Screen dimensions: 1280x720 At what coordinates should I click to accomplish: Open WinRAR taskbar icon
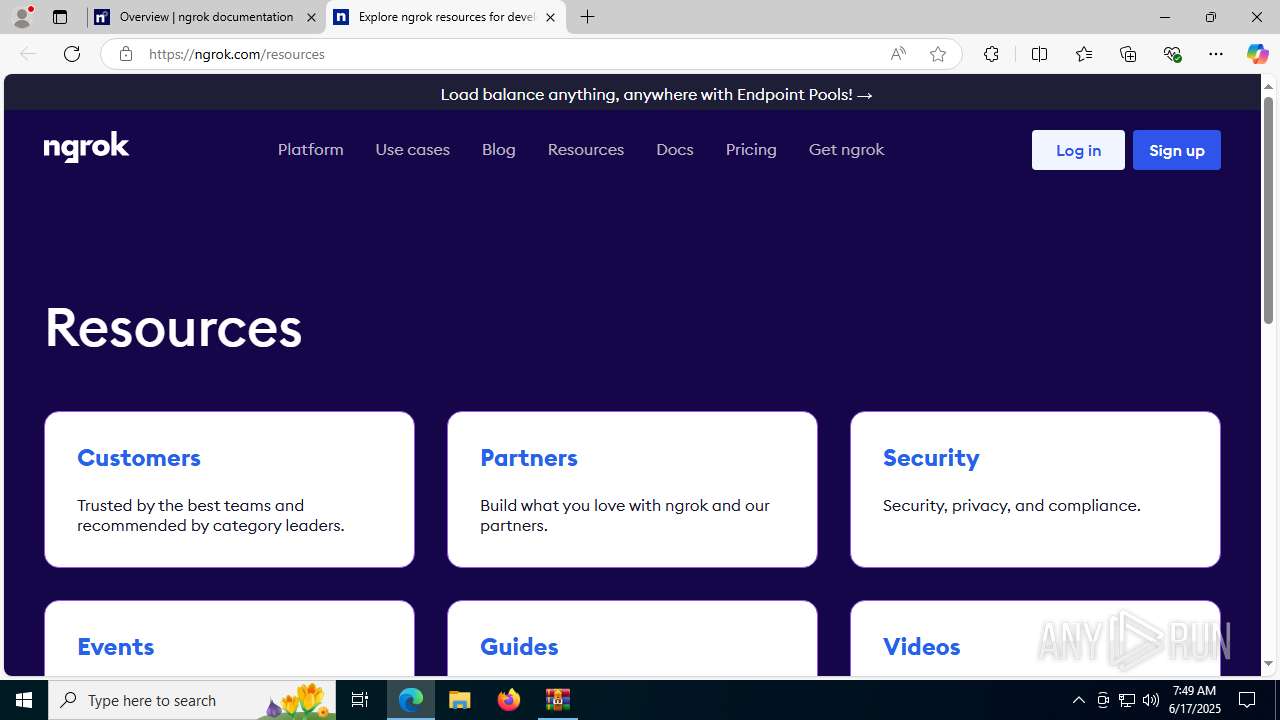tap(558, 700)
